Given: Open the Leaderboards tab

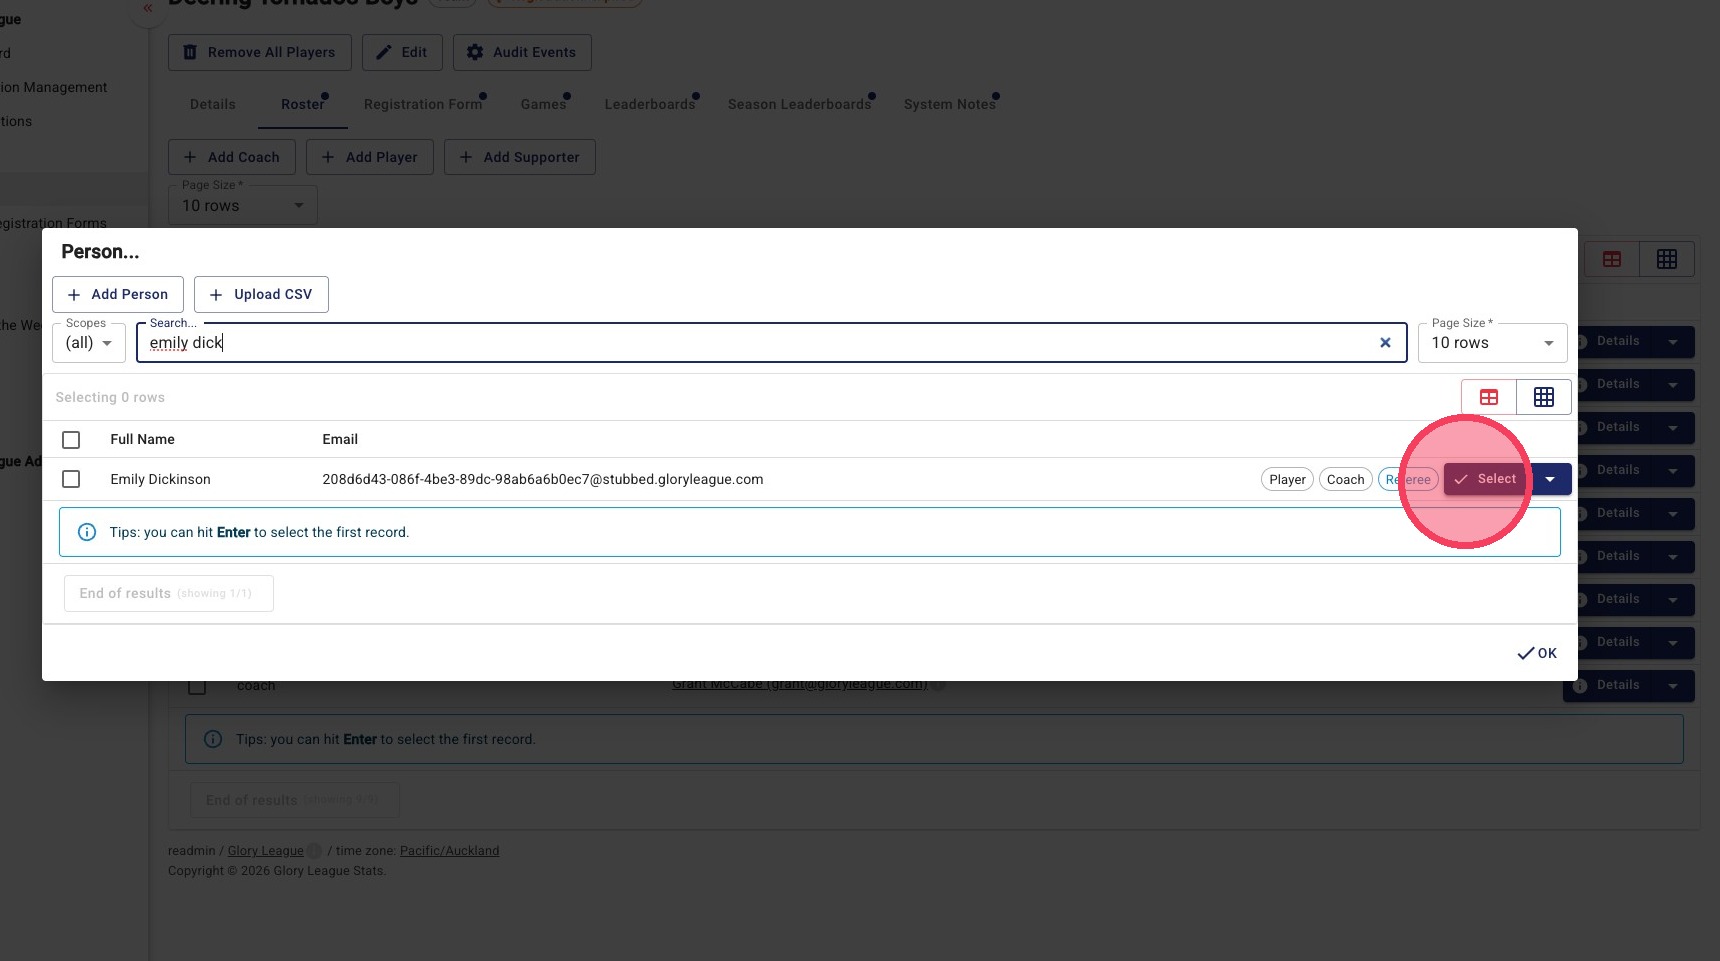Looking at the screenshot, I should (x=650, y=104).
